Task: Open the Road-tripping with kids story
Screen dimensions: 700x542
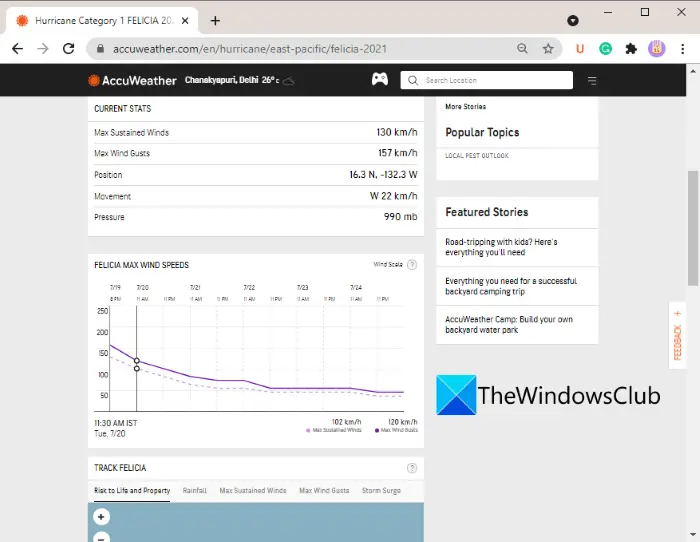Action: [501, 247]
